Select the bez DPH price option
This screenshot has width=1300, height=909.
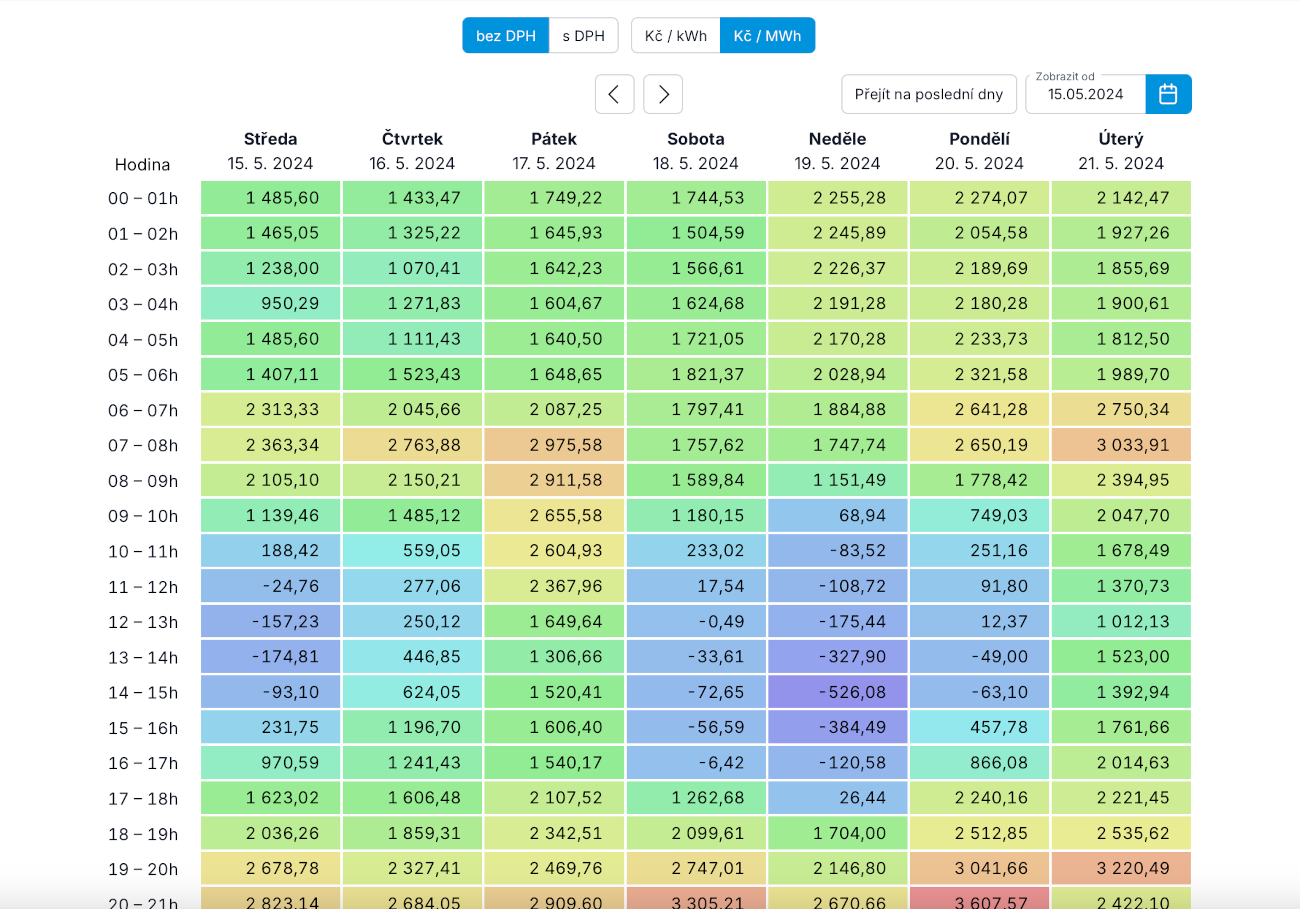pyautogui.click(x=505, y=36)
